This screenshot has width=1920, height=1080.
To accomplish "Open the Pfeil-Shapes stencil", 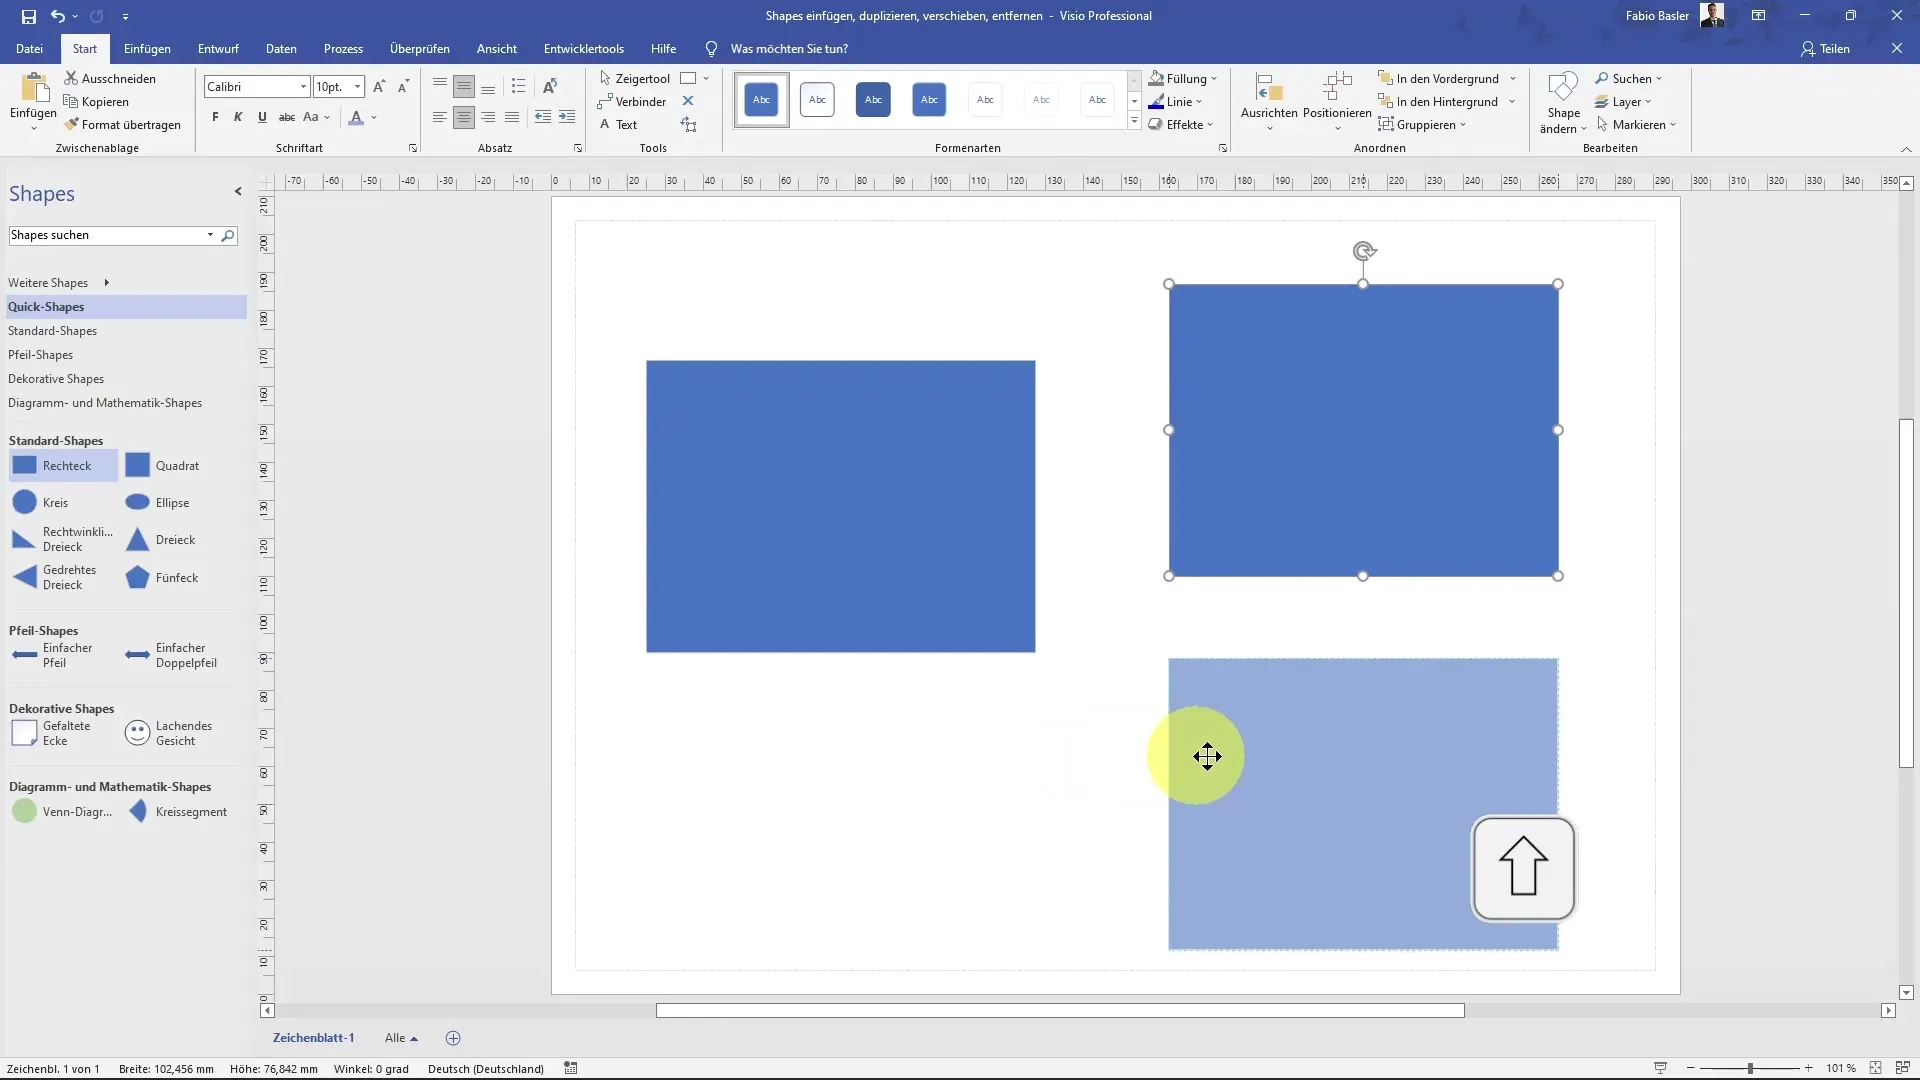I will tap(41, 354).
